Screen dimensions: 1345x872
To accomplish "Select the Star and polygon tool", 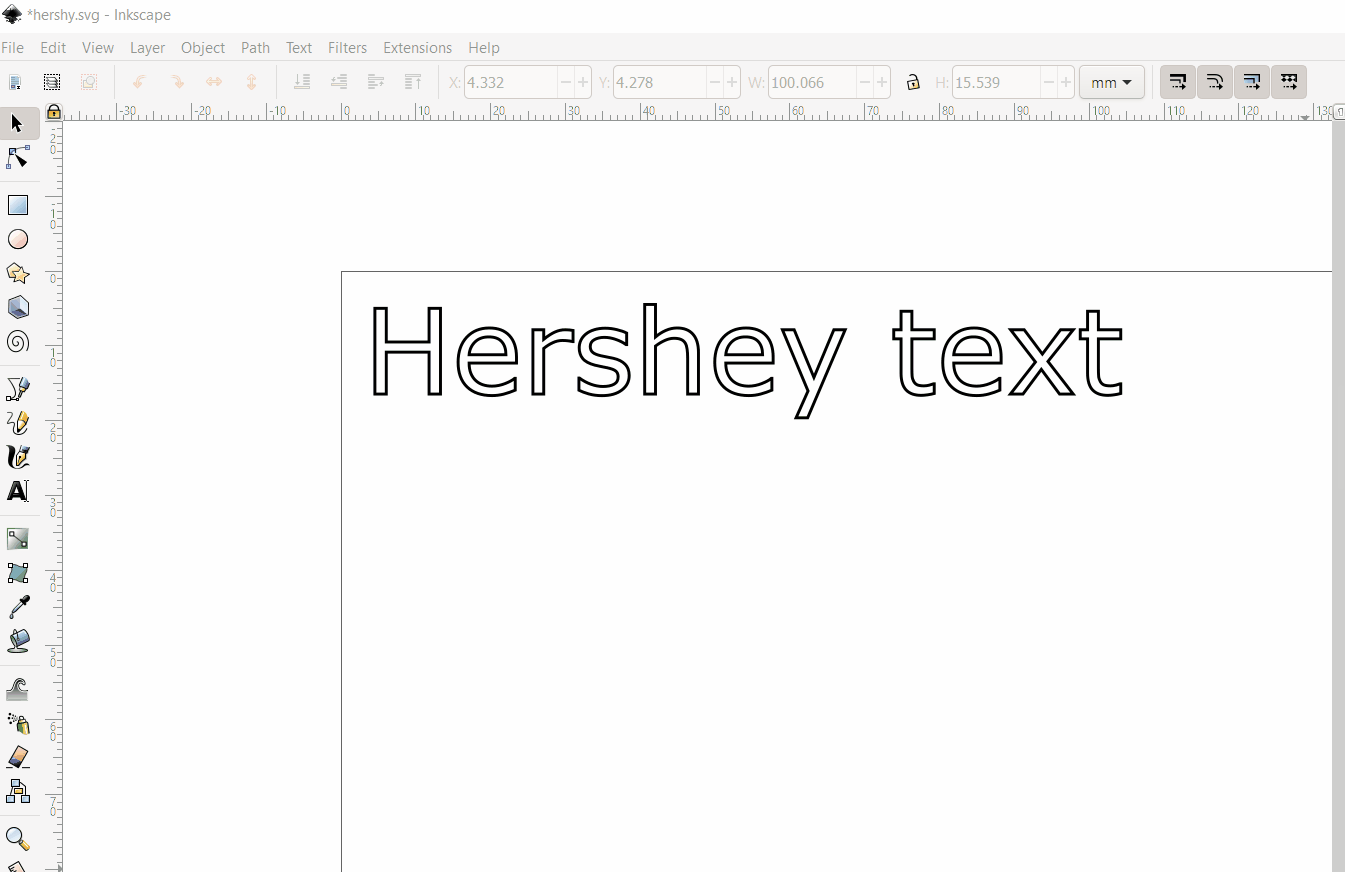I will [18, 273].
